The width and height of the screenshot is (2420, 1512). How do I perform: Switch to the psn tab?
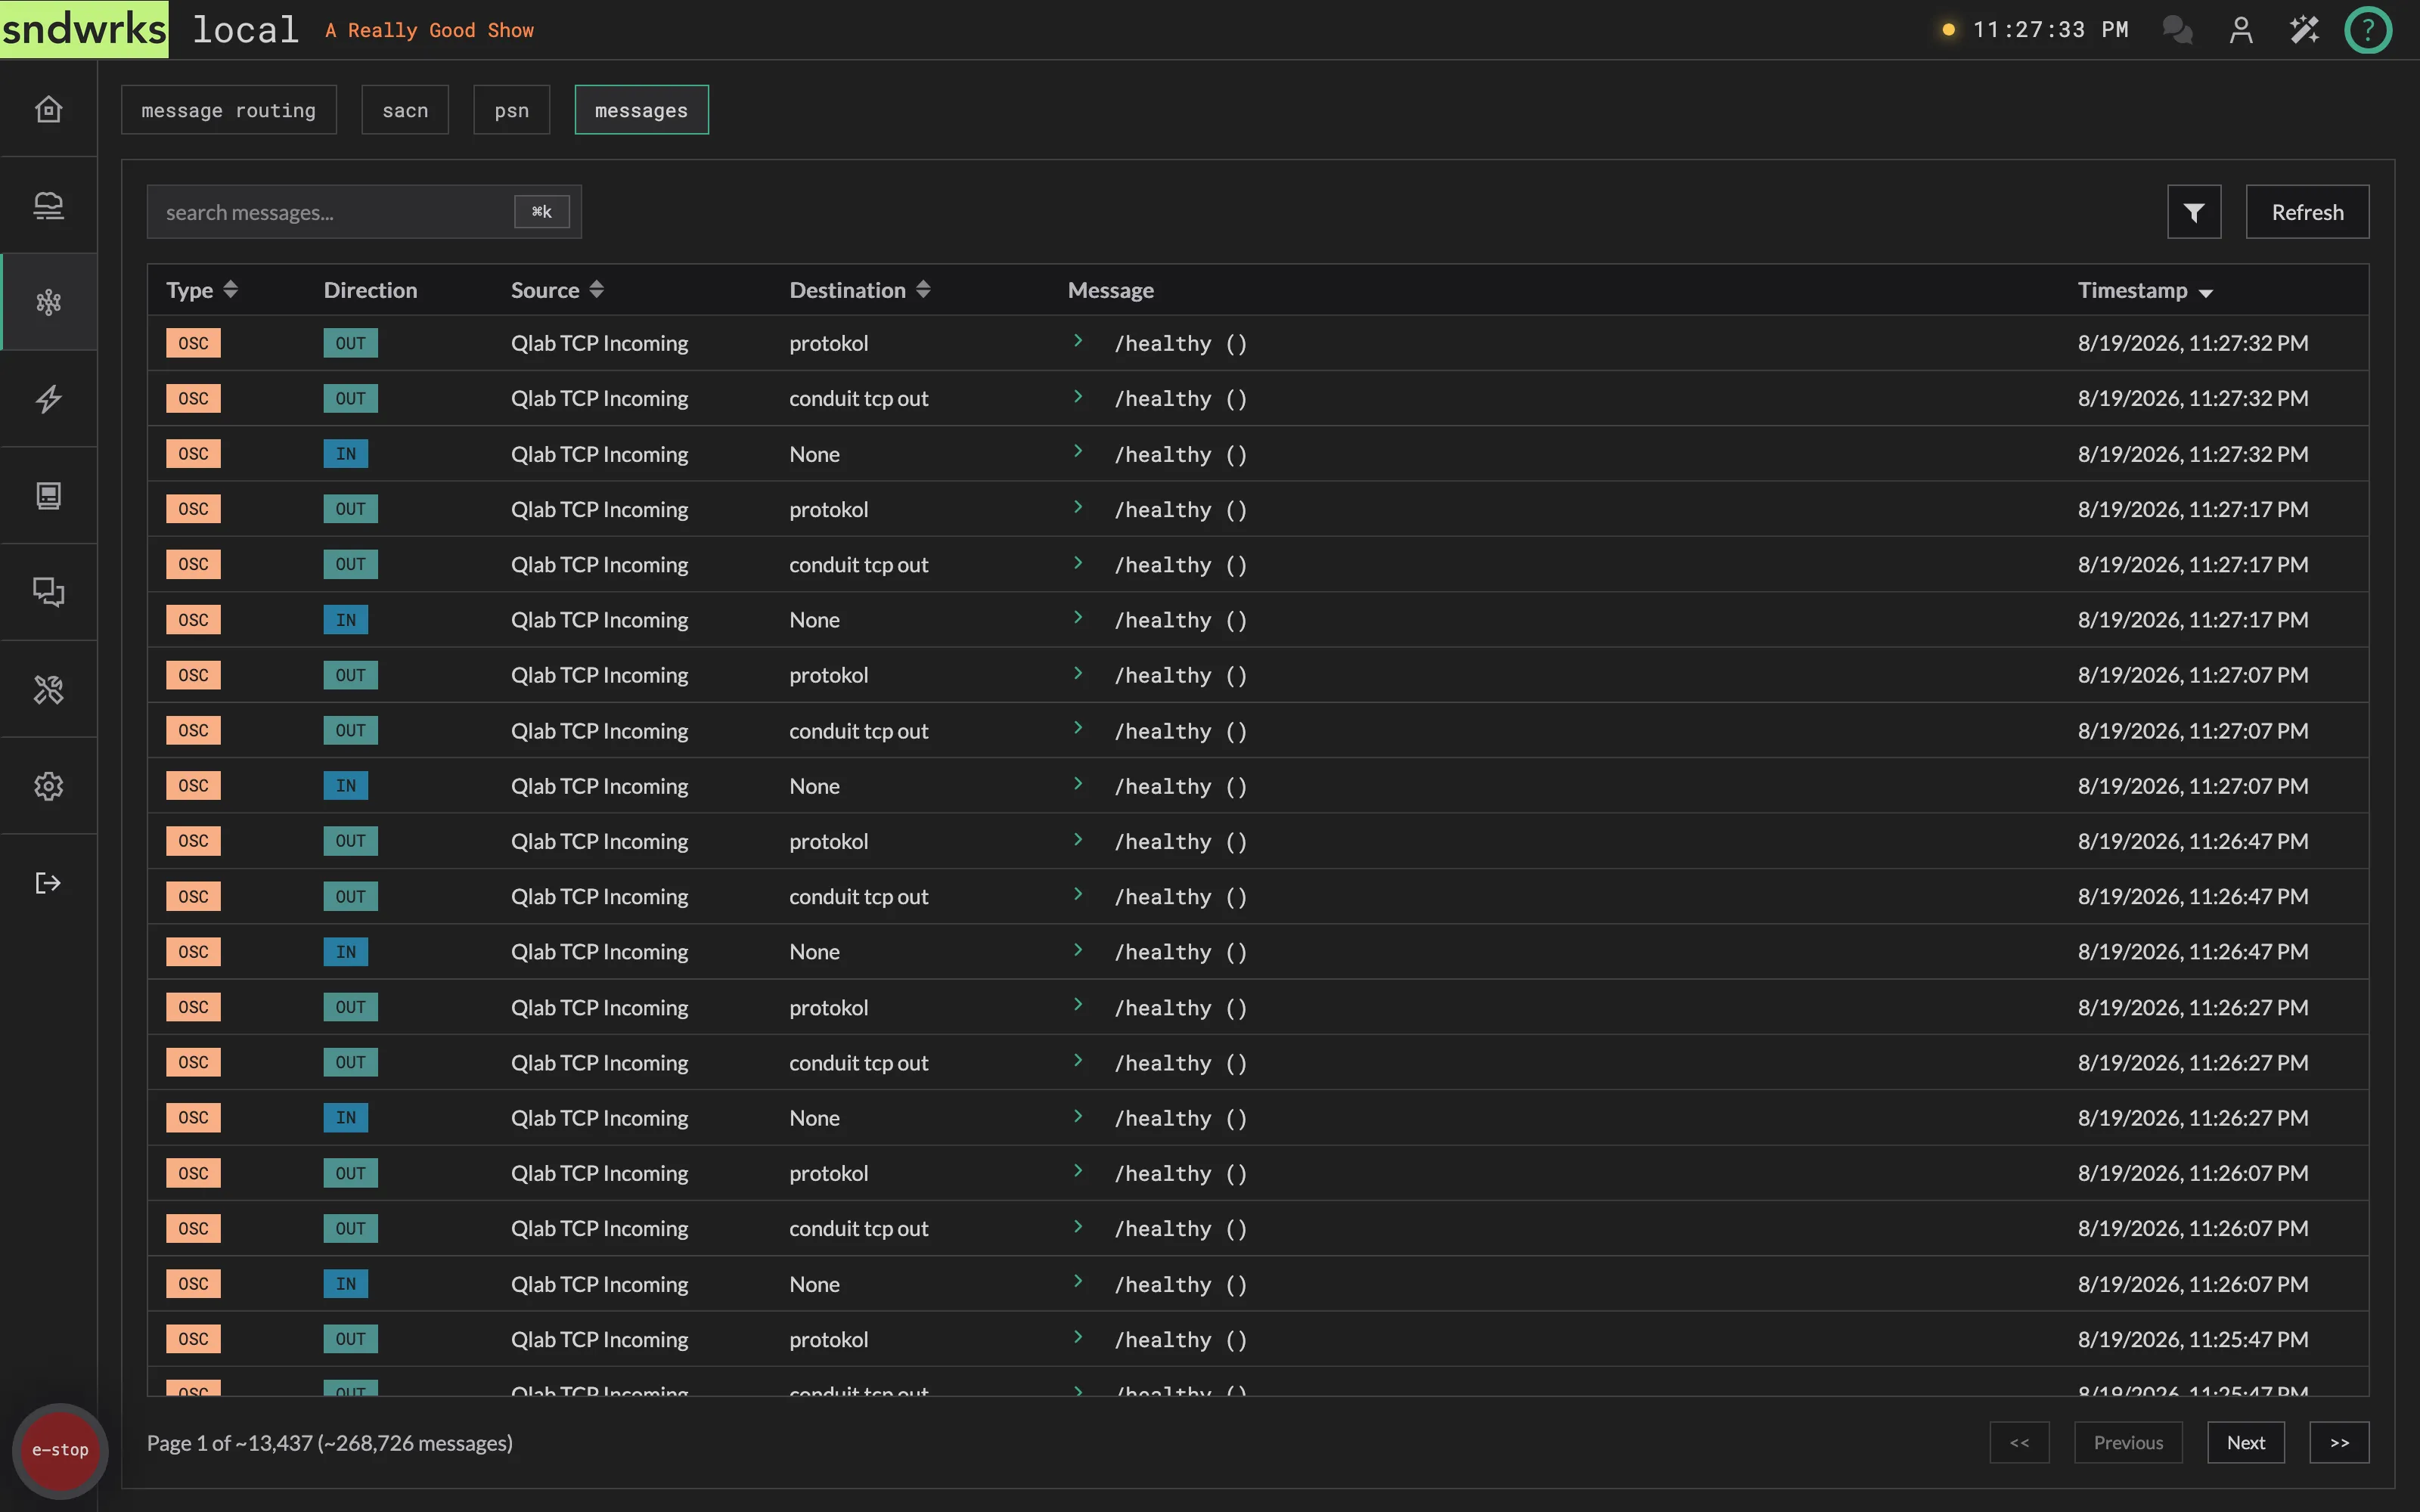click(512, 110)
